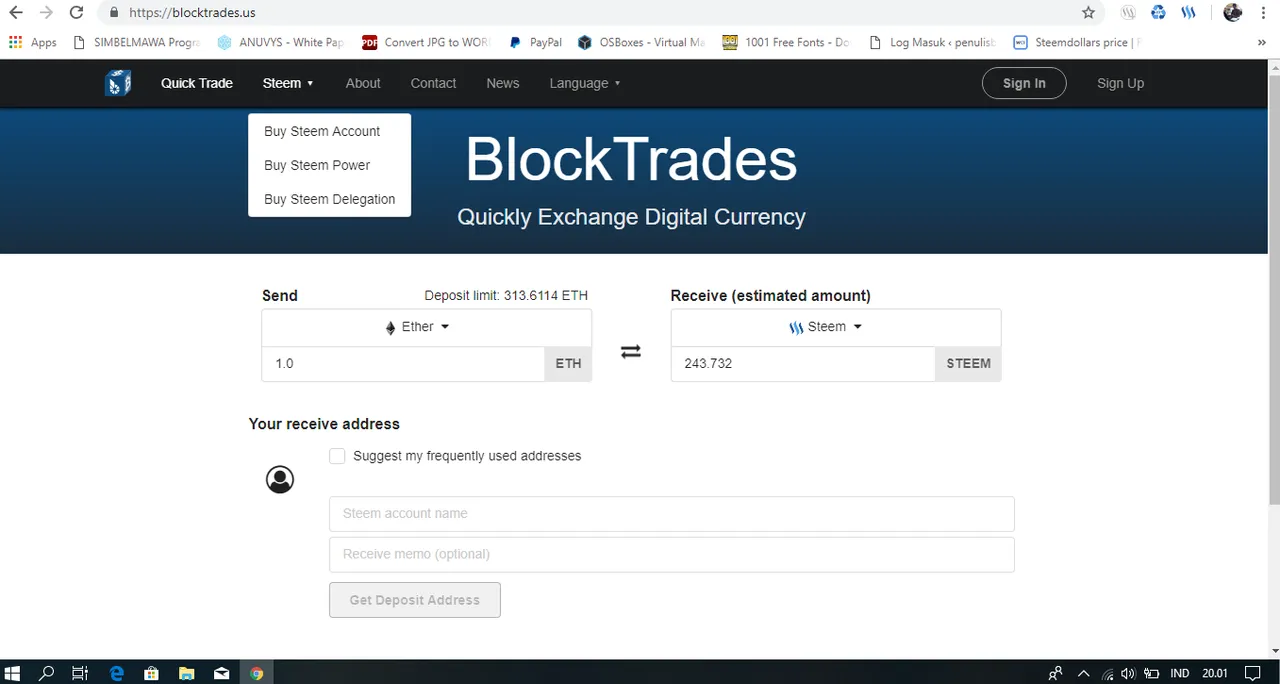Go to Quick Trade

[x=197, y=83]
